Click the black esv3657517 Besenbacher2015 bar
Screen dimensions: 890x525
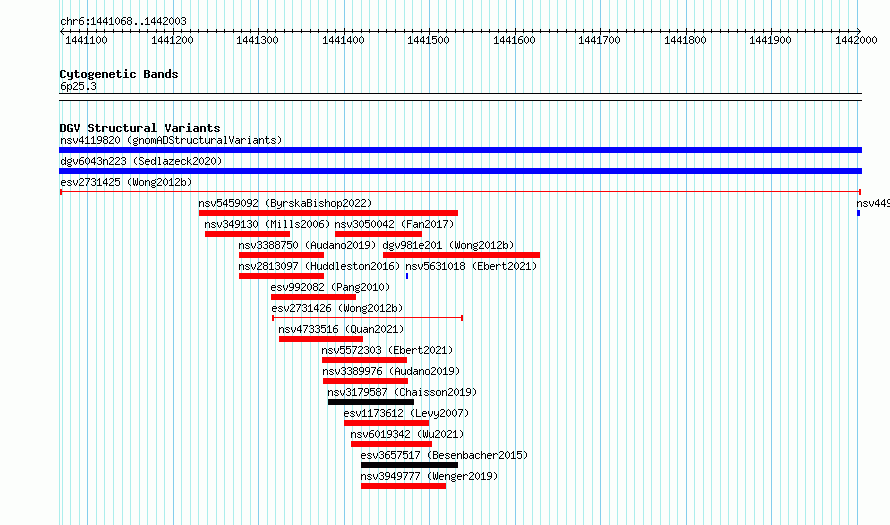pyautogui.click(x=409, y=465)
